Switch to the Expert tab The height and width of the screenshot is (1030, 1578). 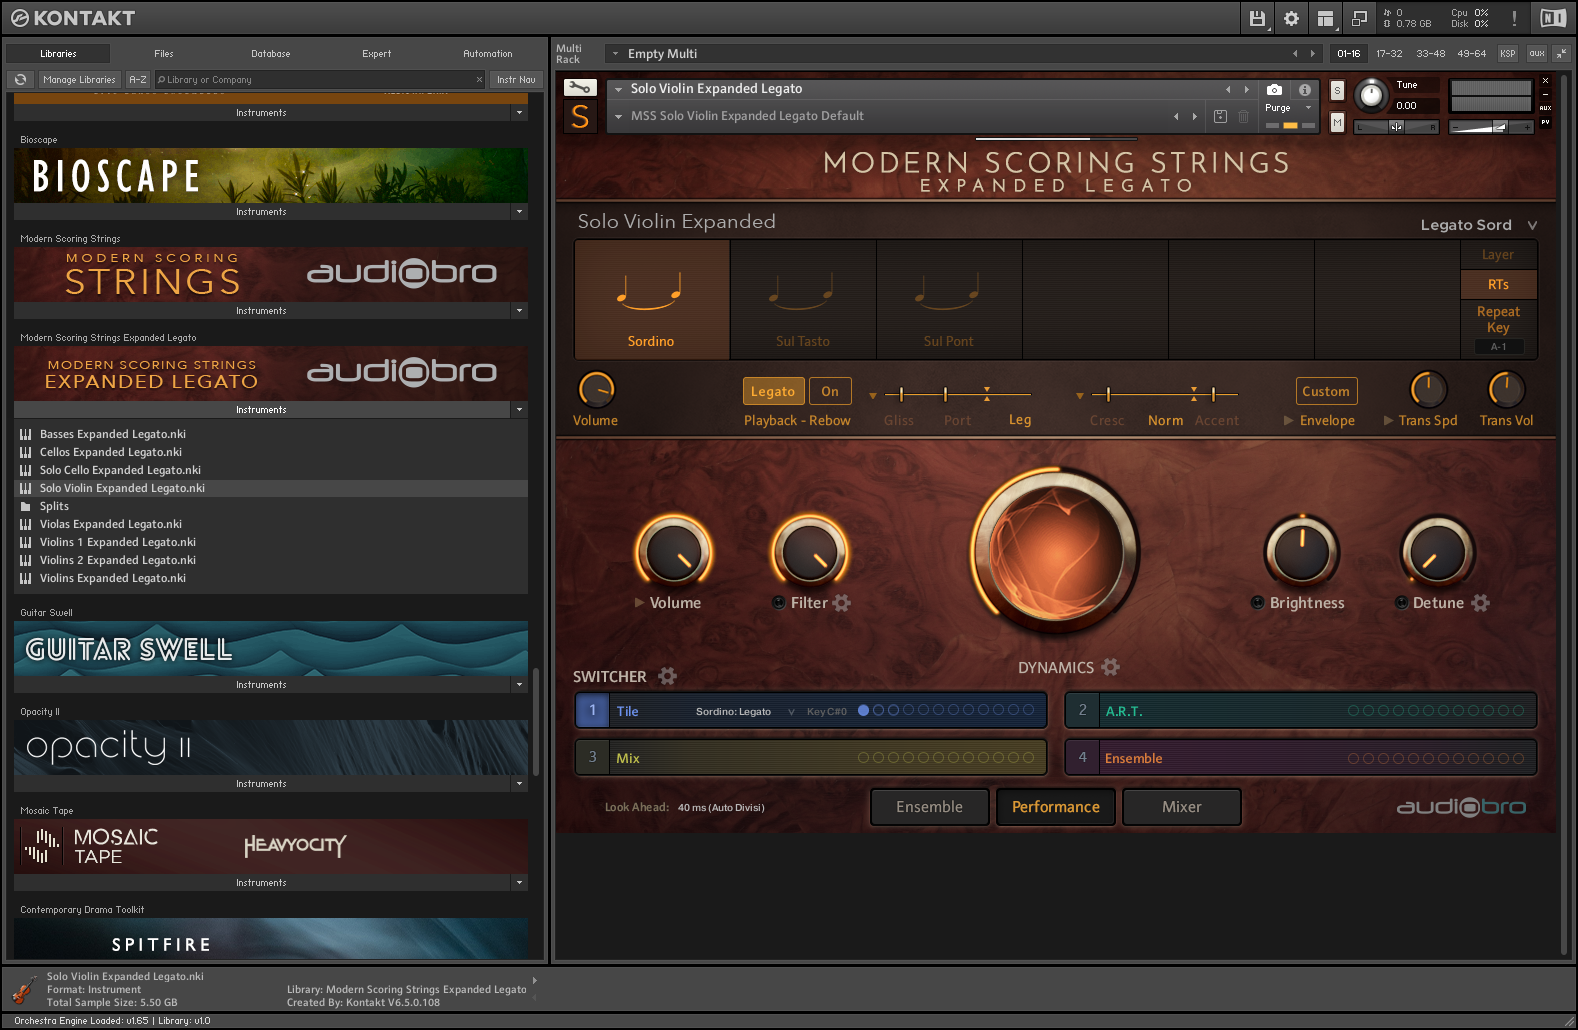pyautogui.click(x=377, y=54)
